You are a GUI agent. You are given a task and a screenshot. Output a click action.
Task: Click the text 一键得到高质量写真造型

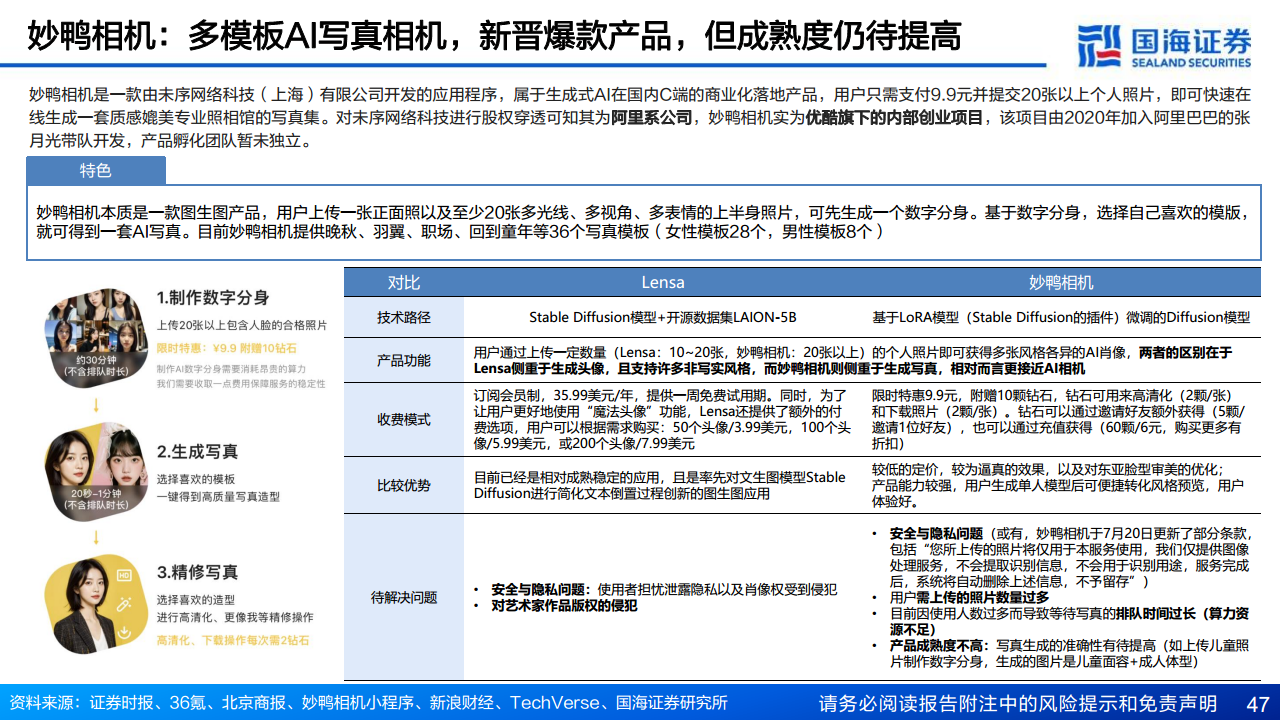pos(218,496)
